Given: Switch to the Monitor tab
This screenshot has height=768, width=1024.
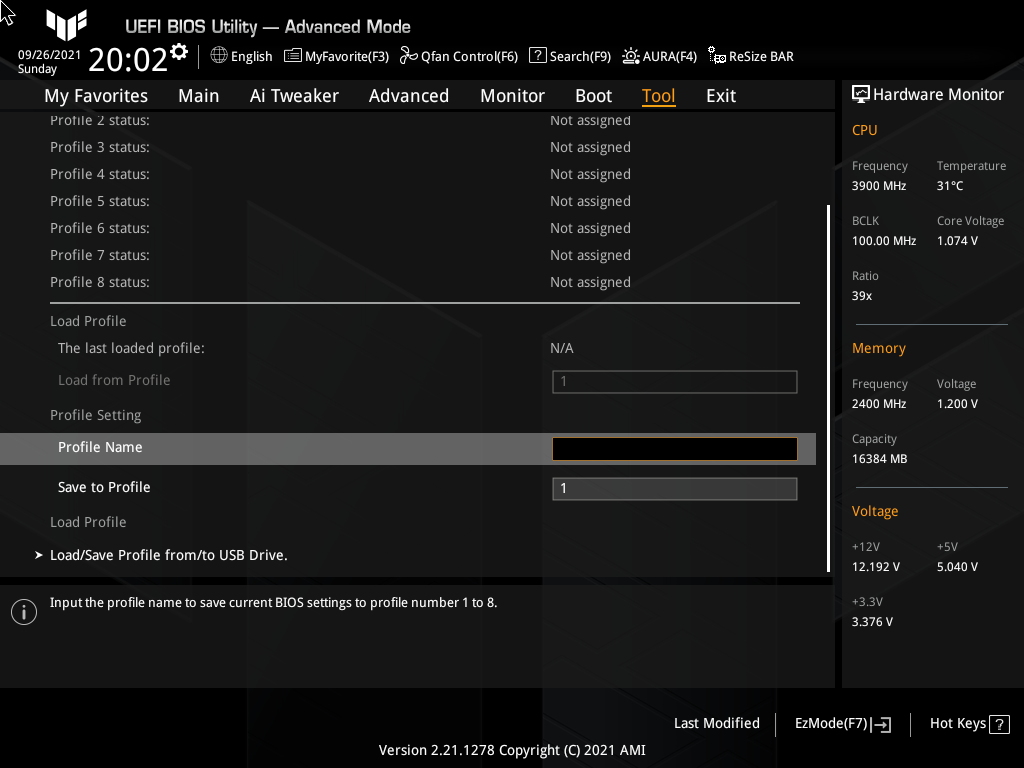Looking at the screenshot, I should pyautogui.click(x=512, y=95).
